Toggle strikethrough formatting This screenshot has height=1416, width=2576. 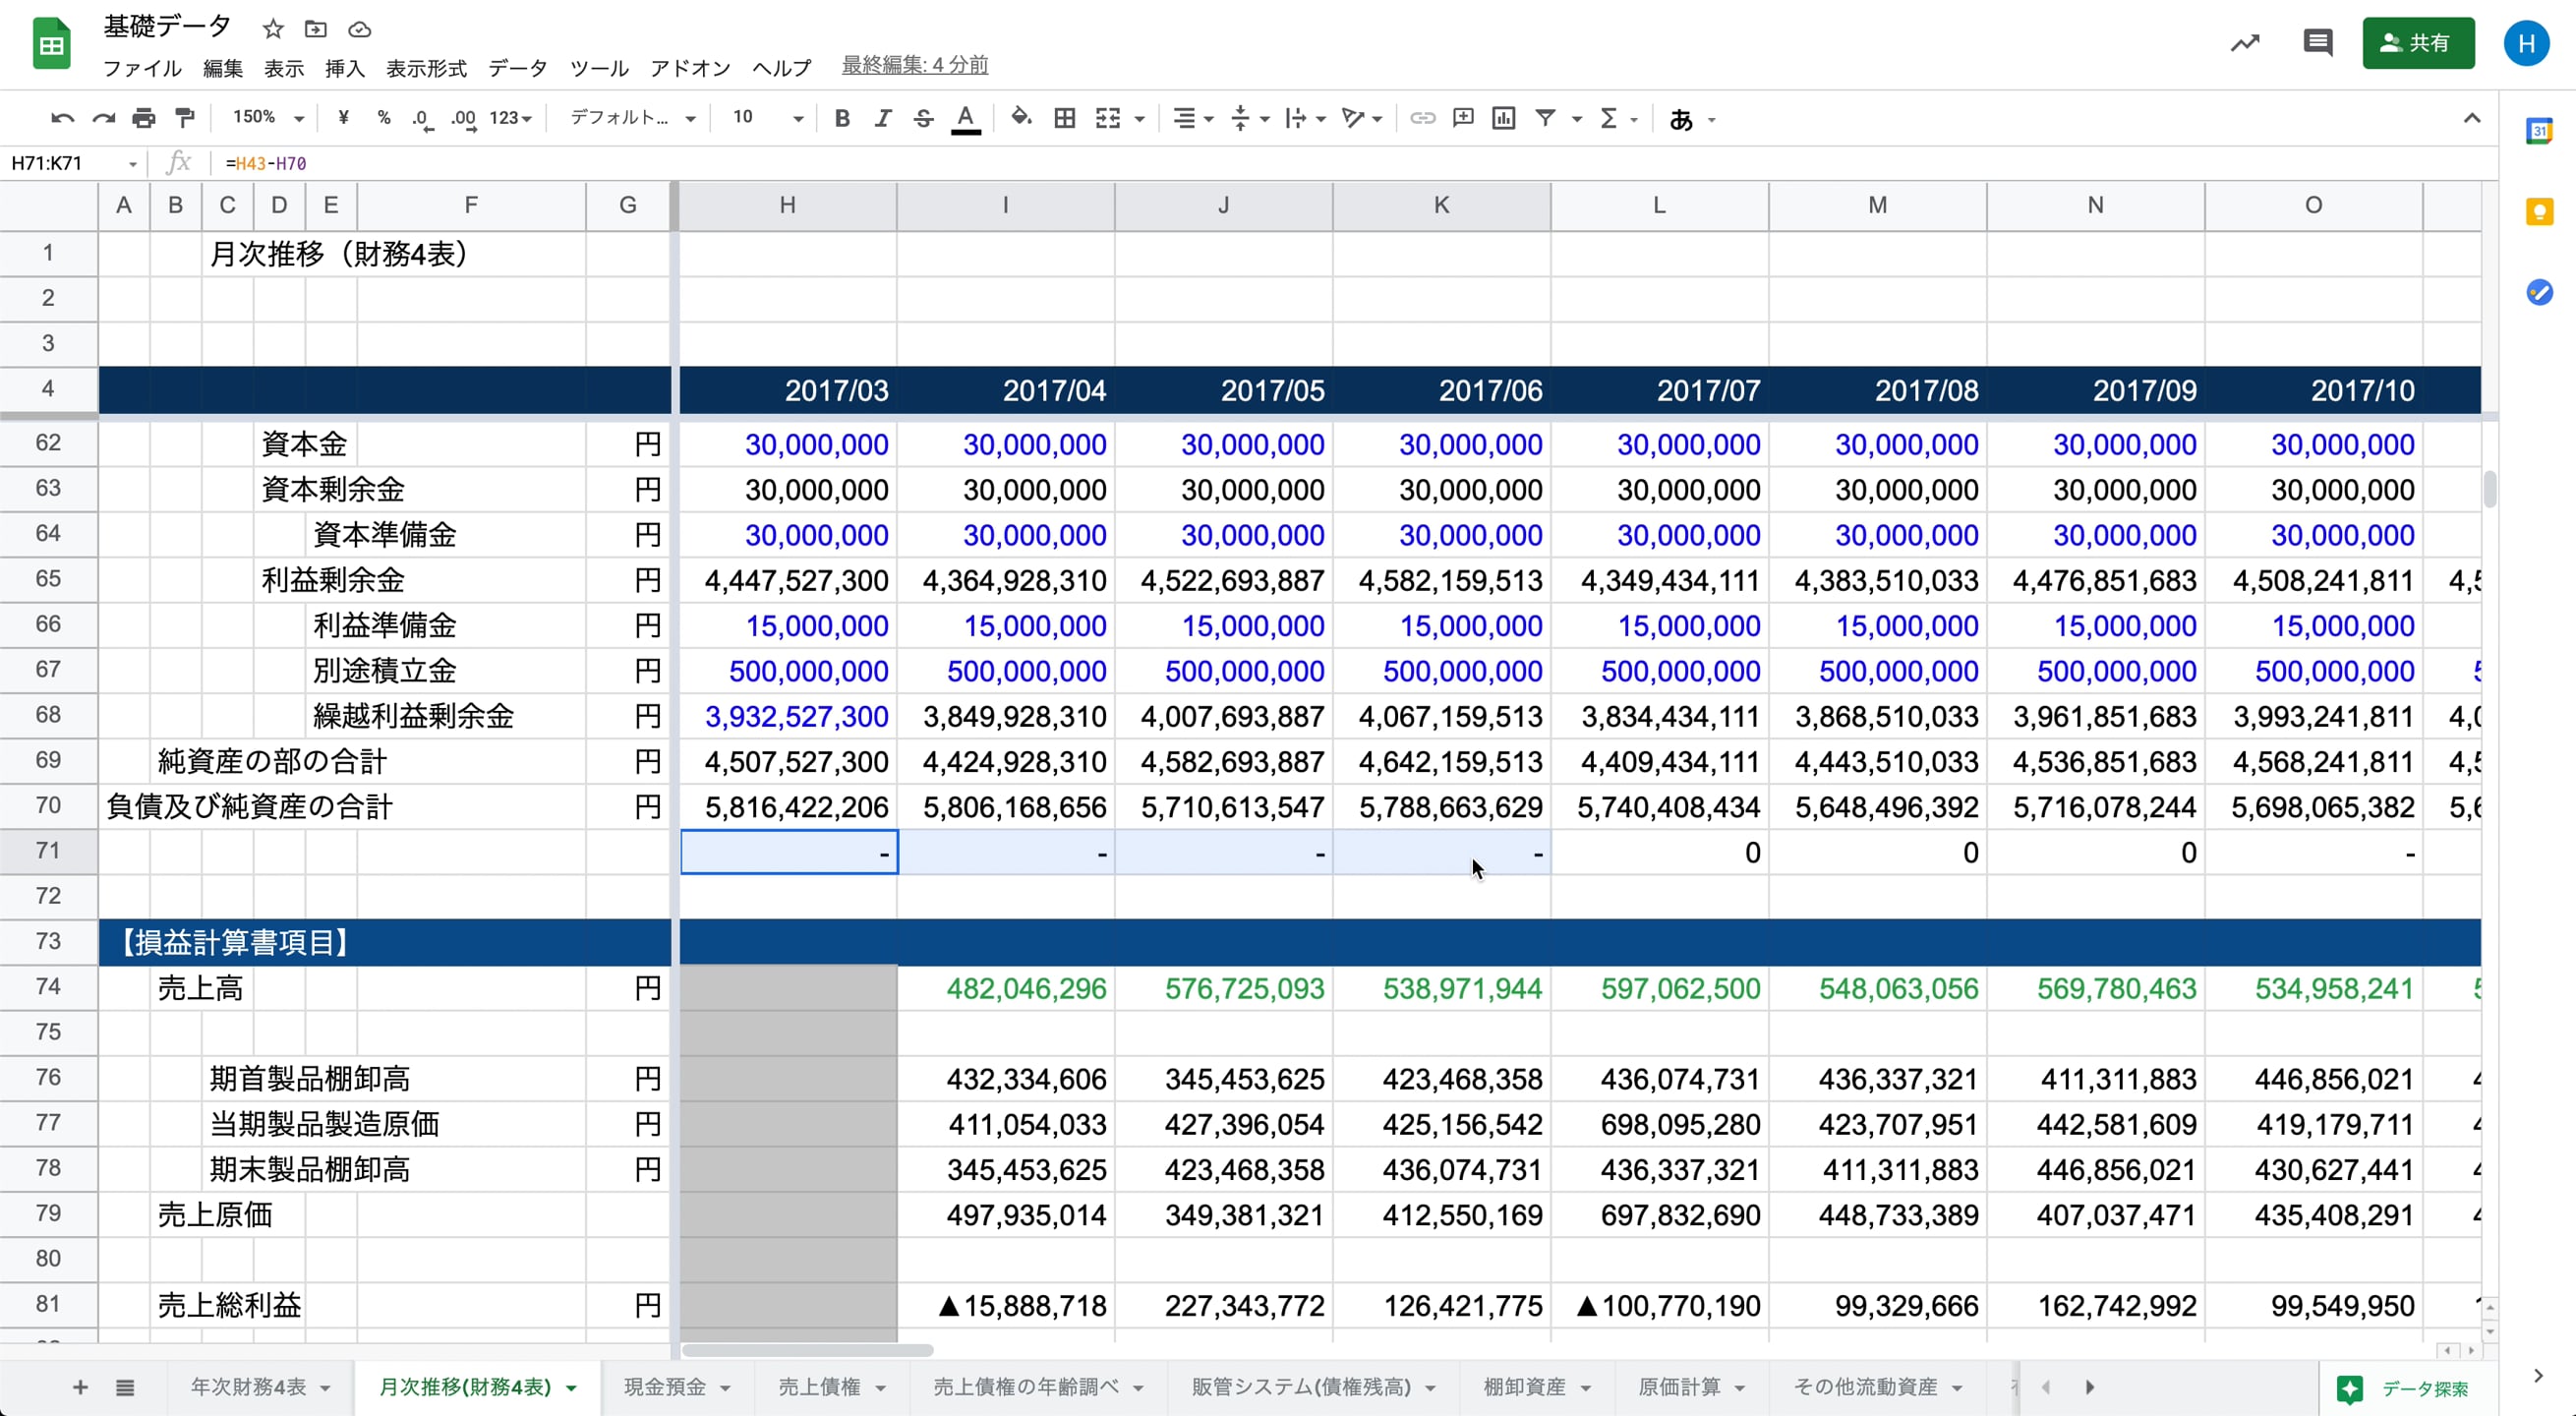coord(923,118)
